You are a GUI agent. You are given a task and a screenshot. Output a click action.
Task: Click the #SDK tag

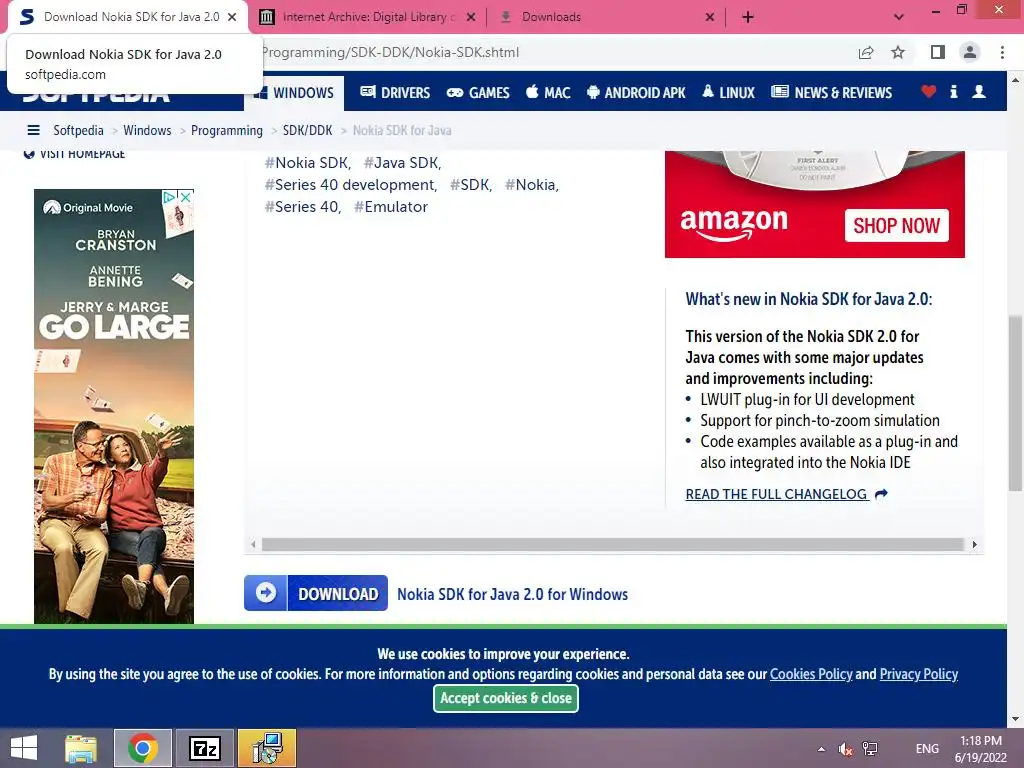[x=471, y=185]
